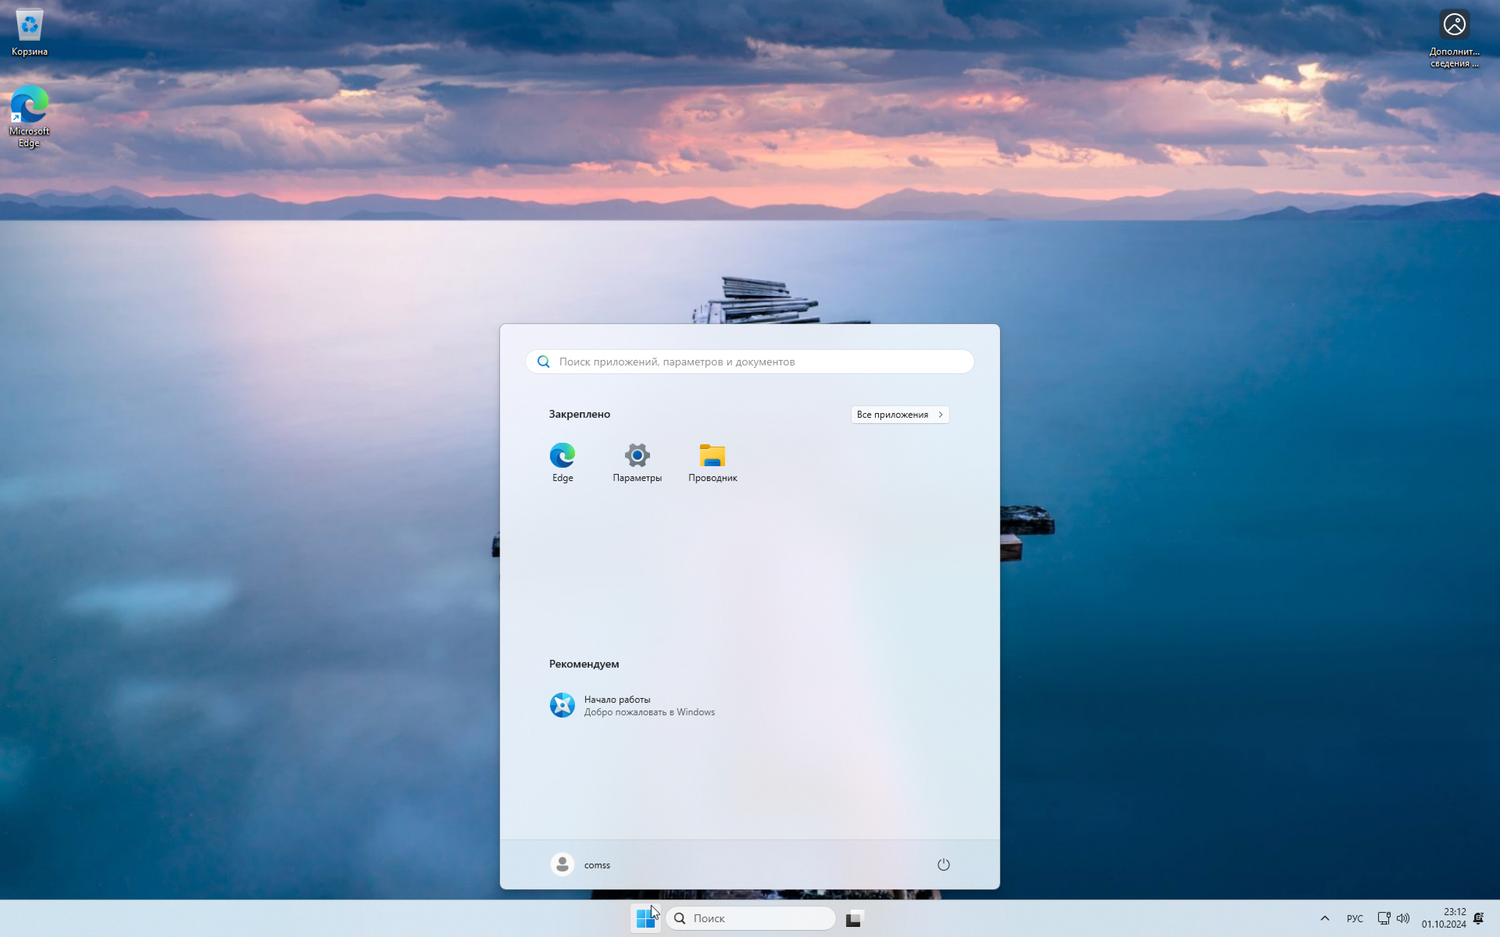
Task: Open Проводник file explorer
Action: click(712, 462)
